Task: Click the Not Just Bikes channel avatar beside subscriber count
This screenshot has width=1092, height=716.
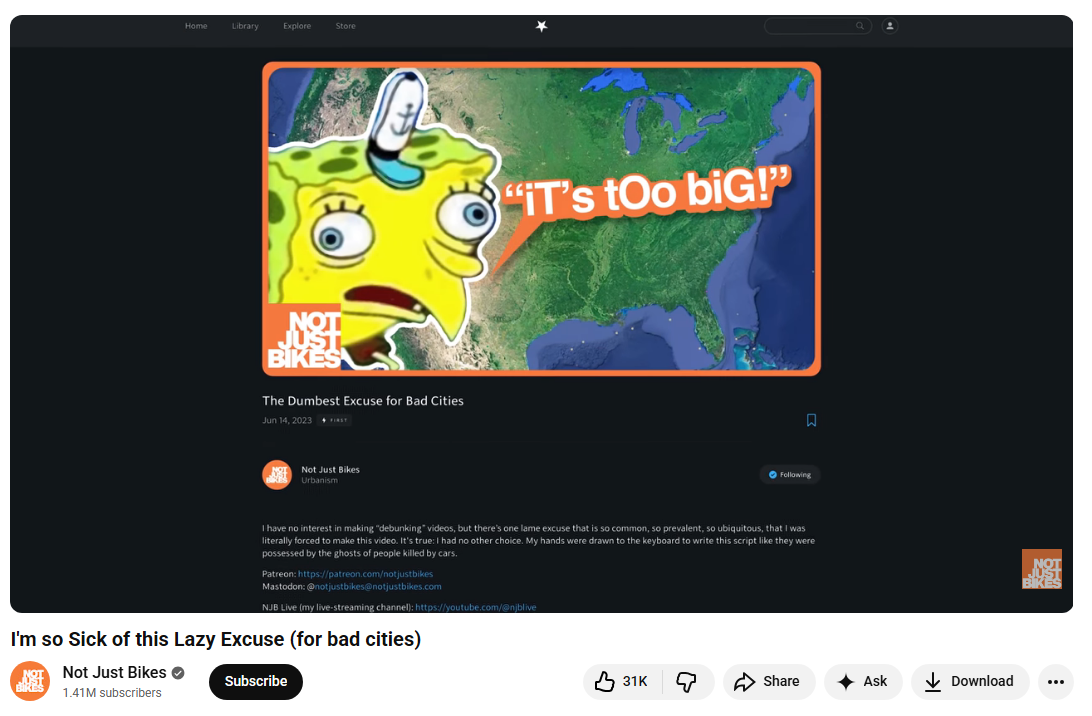Action: (30, 681)
